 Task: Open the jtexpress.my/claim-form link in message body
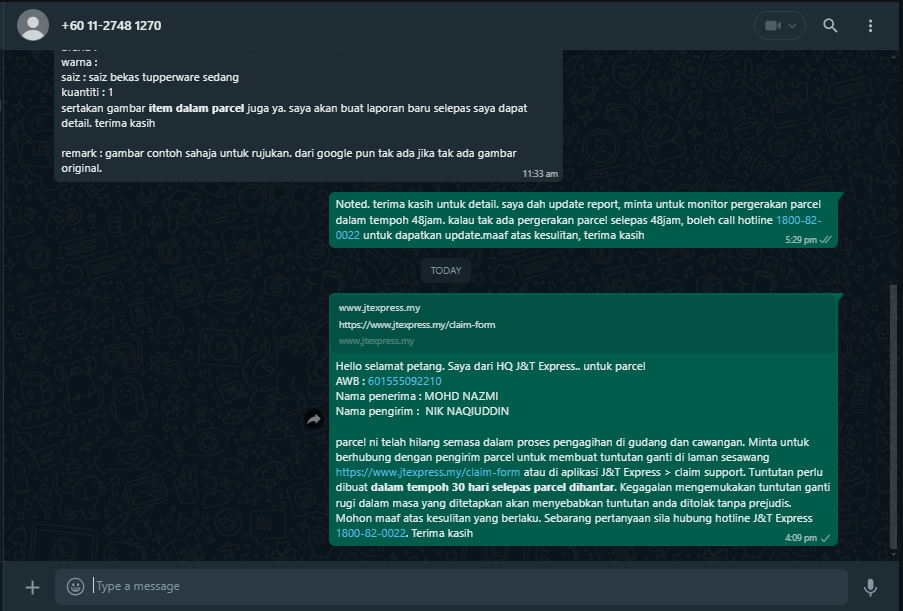coord(427,472)
